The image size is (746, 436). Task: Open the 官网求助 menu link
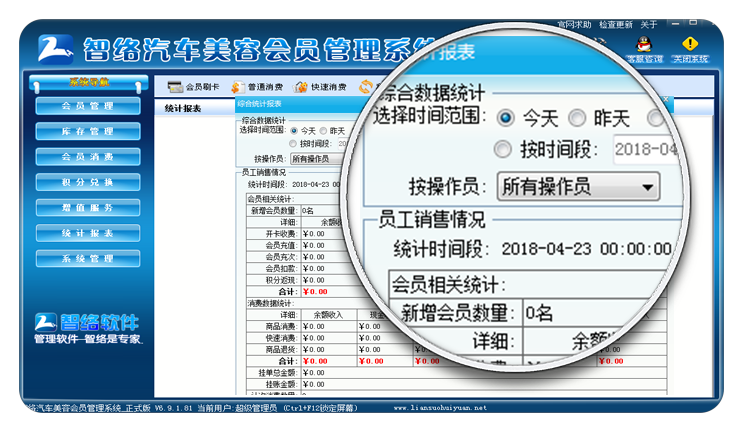pyautogui.click(x=574, y=24)
